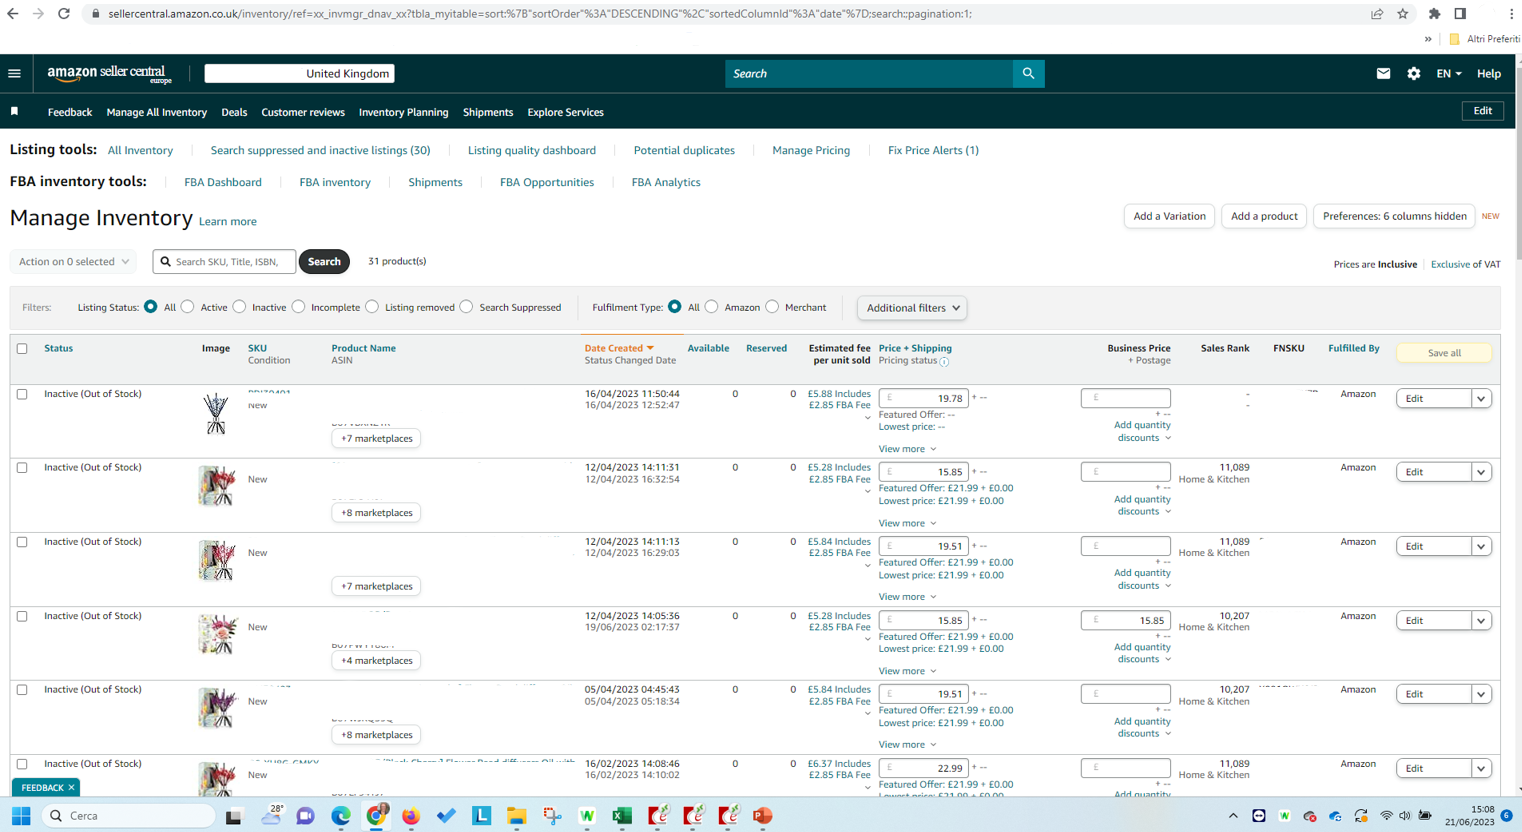Click the SKU search input field
The width and height of the screenshot is (1522, 832).
[x=225, y=262]
